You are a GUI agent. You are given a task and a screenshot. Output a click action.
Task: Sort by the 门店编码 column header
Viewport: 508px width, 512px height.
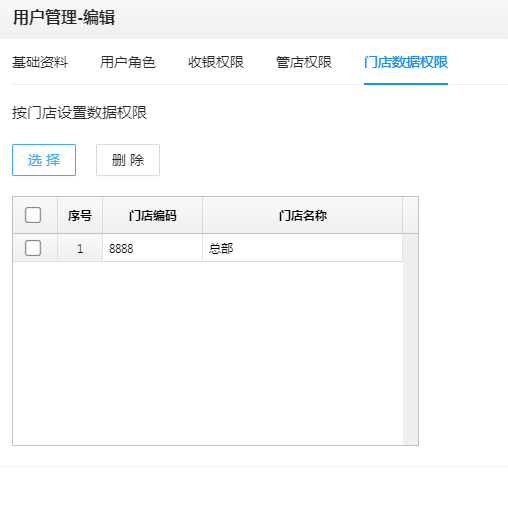[x=153, y=215]
